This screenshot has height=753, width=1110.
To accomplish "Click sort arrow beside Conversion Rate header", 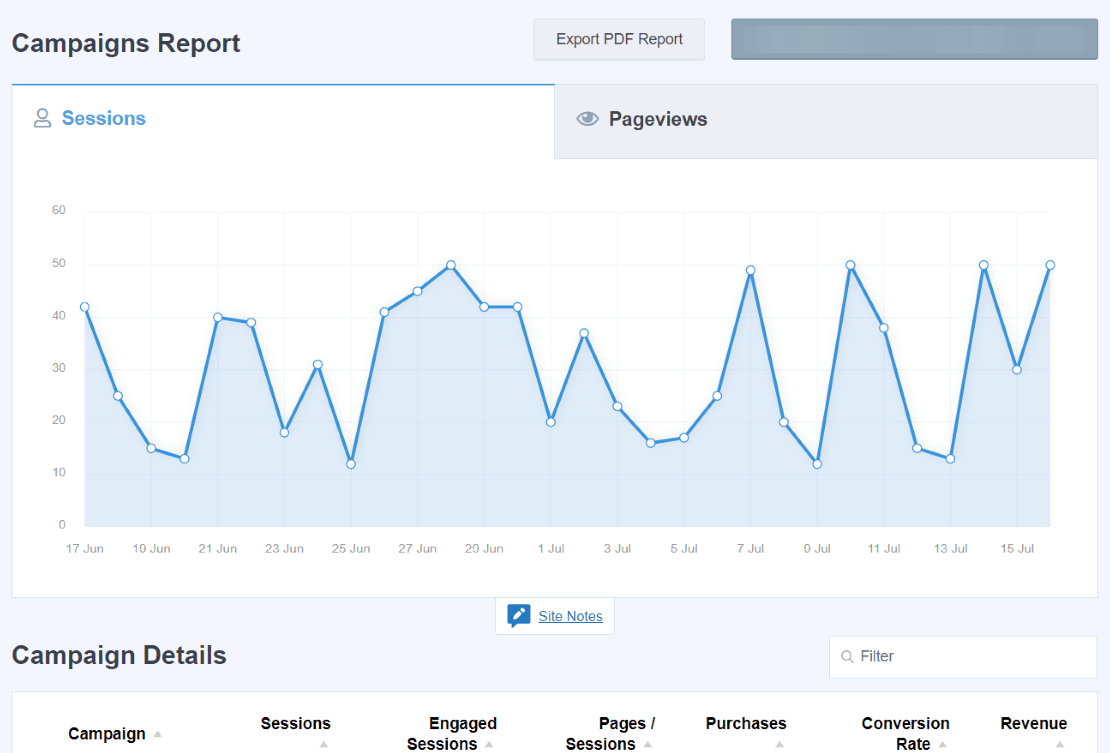I will coord(943,744).
